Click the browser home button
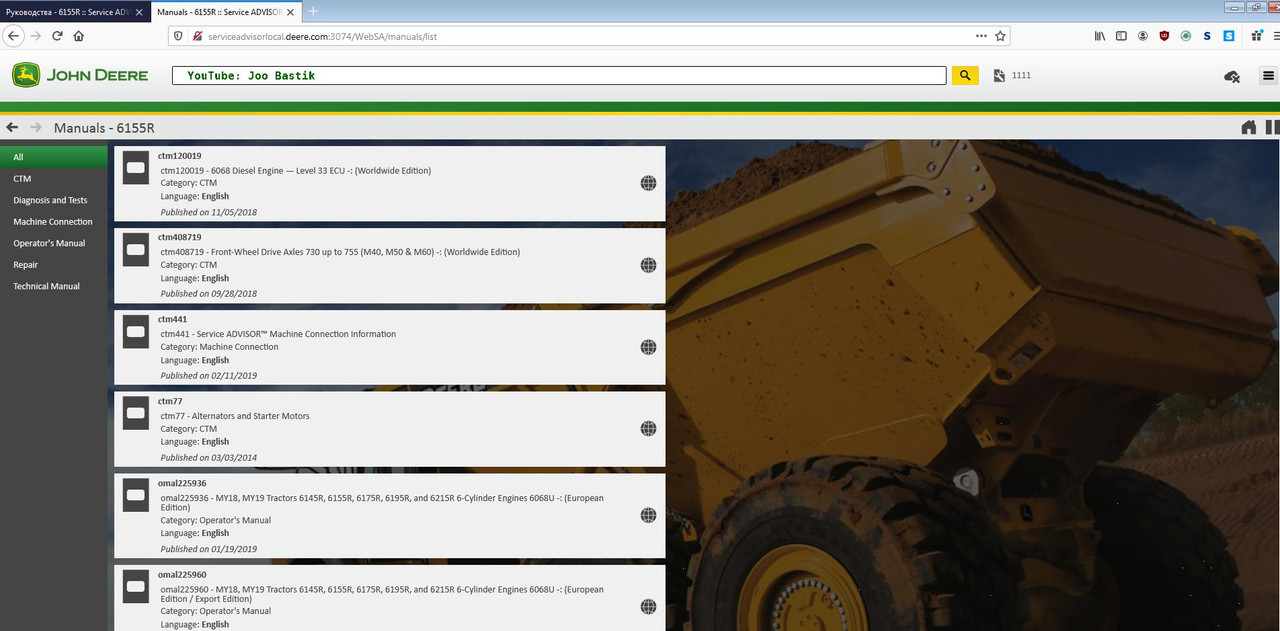 click(78, 36)
